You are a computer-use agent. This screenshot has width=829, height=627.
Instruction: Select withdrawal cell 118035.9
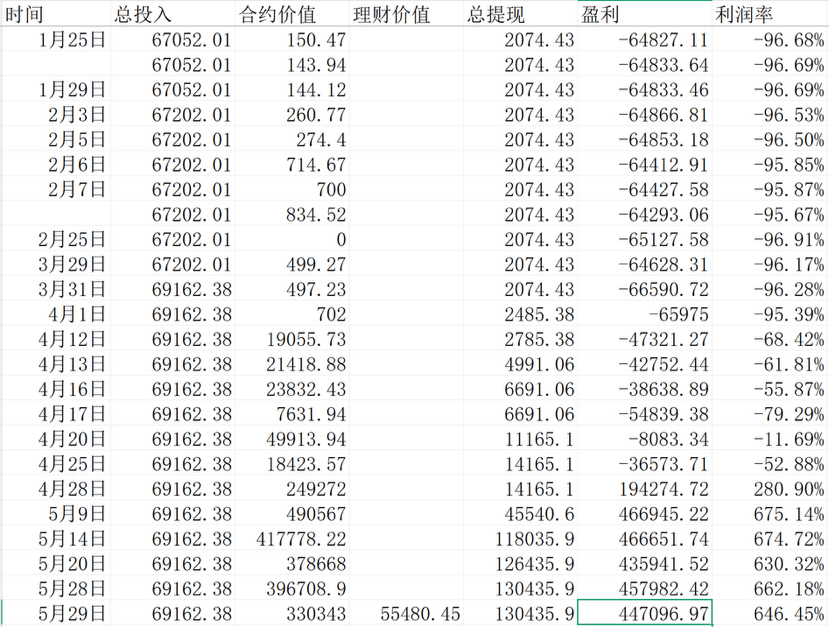click(x=520, y=538)
